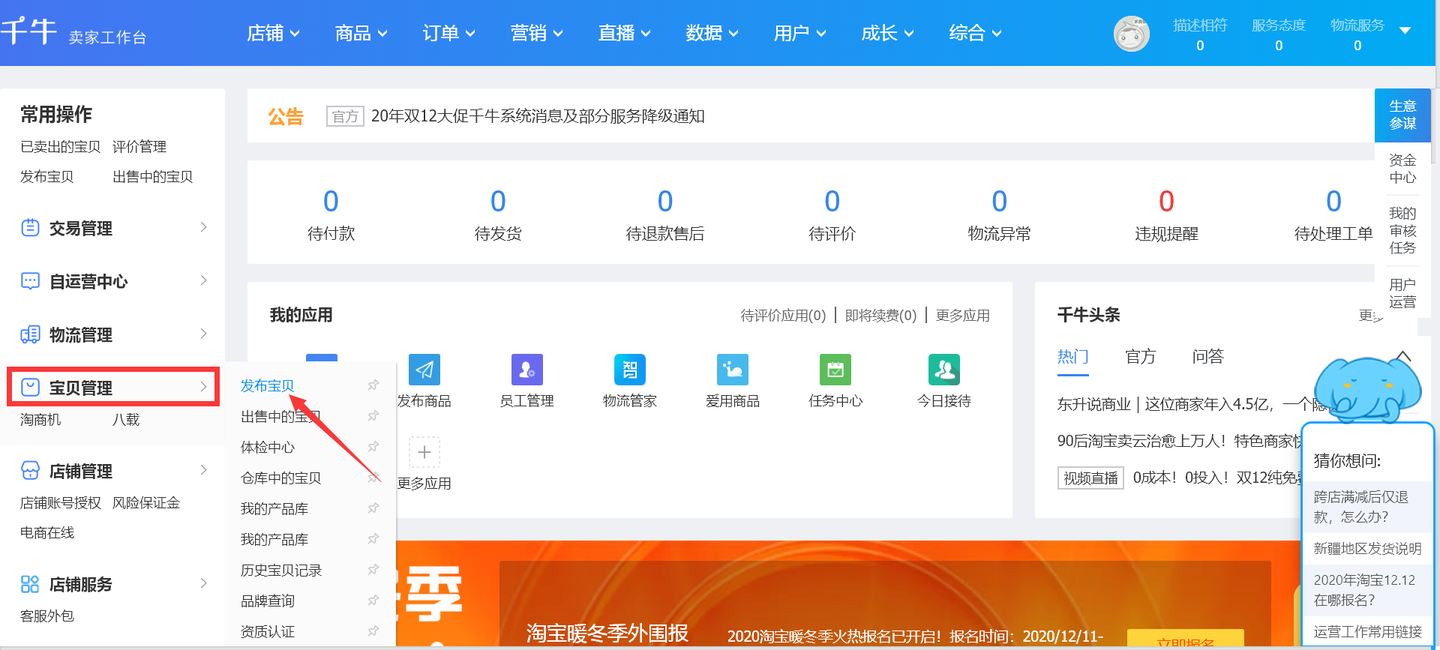Image resolution: width=1440 pixels, height=650 pixels.
Task: Open the 生意参谋 side tab
Action: click(x=1403, y=115)
